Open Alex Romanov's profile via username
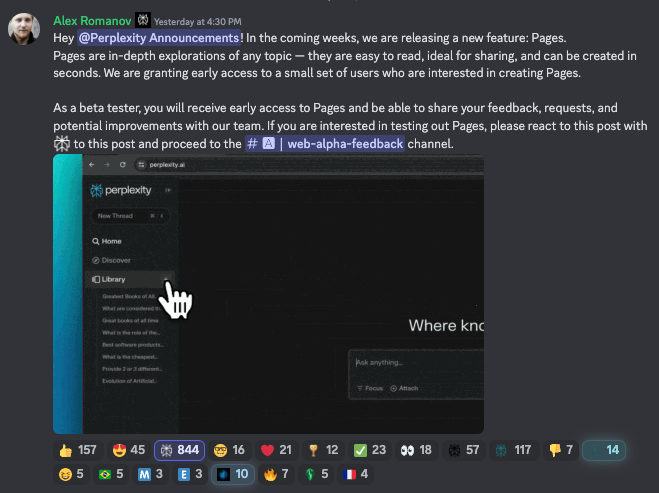 [92, 20]
